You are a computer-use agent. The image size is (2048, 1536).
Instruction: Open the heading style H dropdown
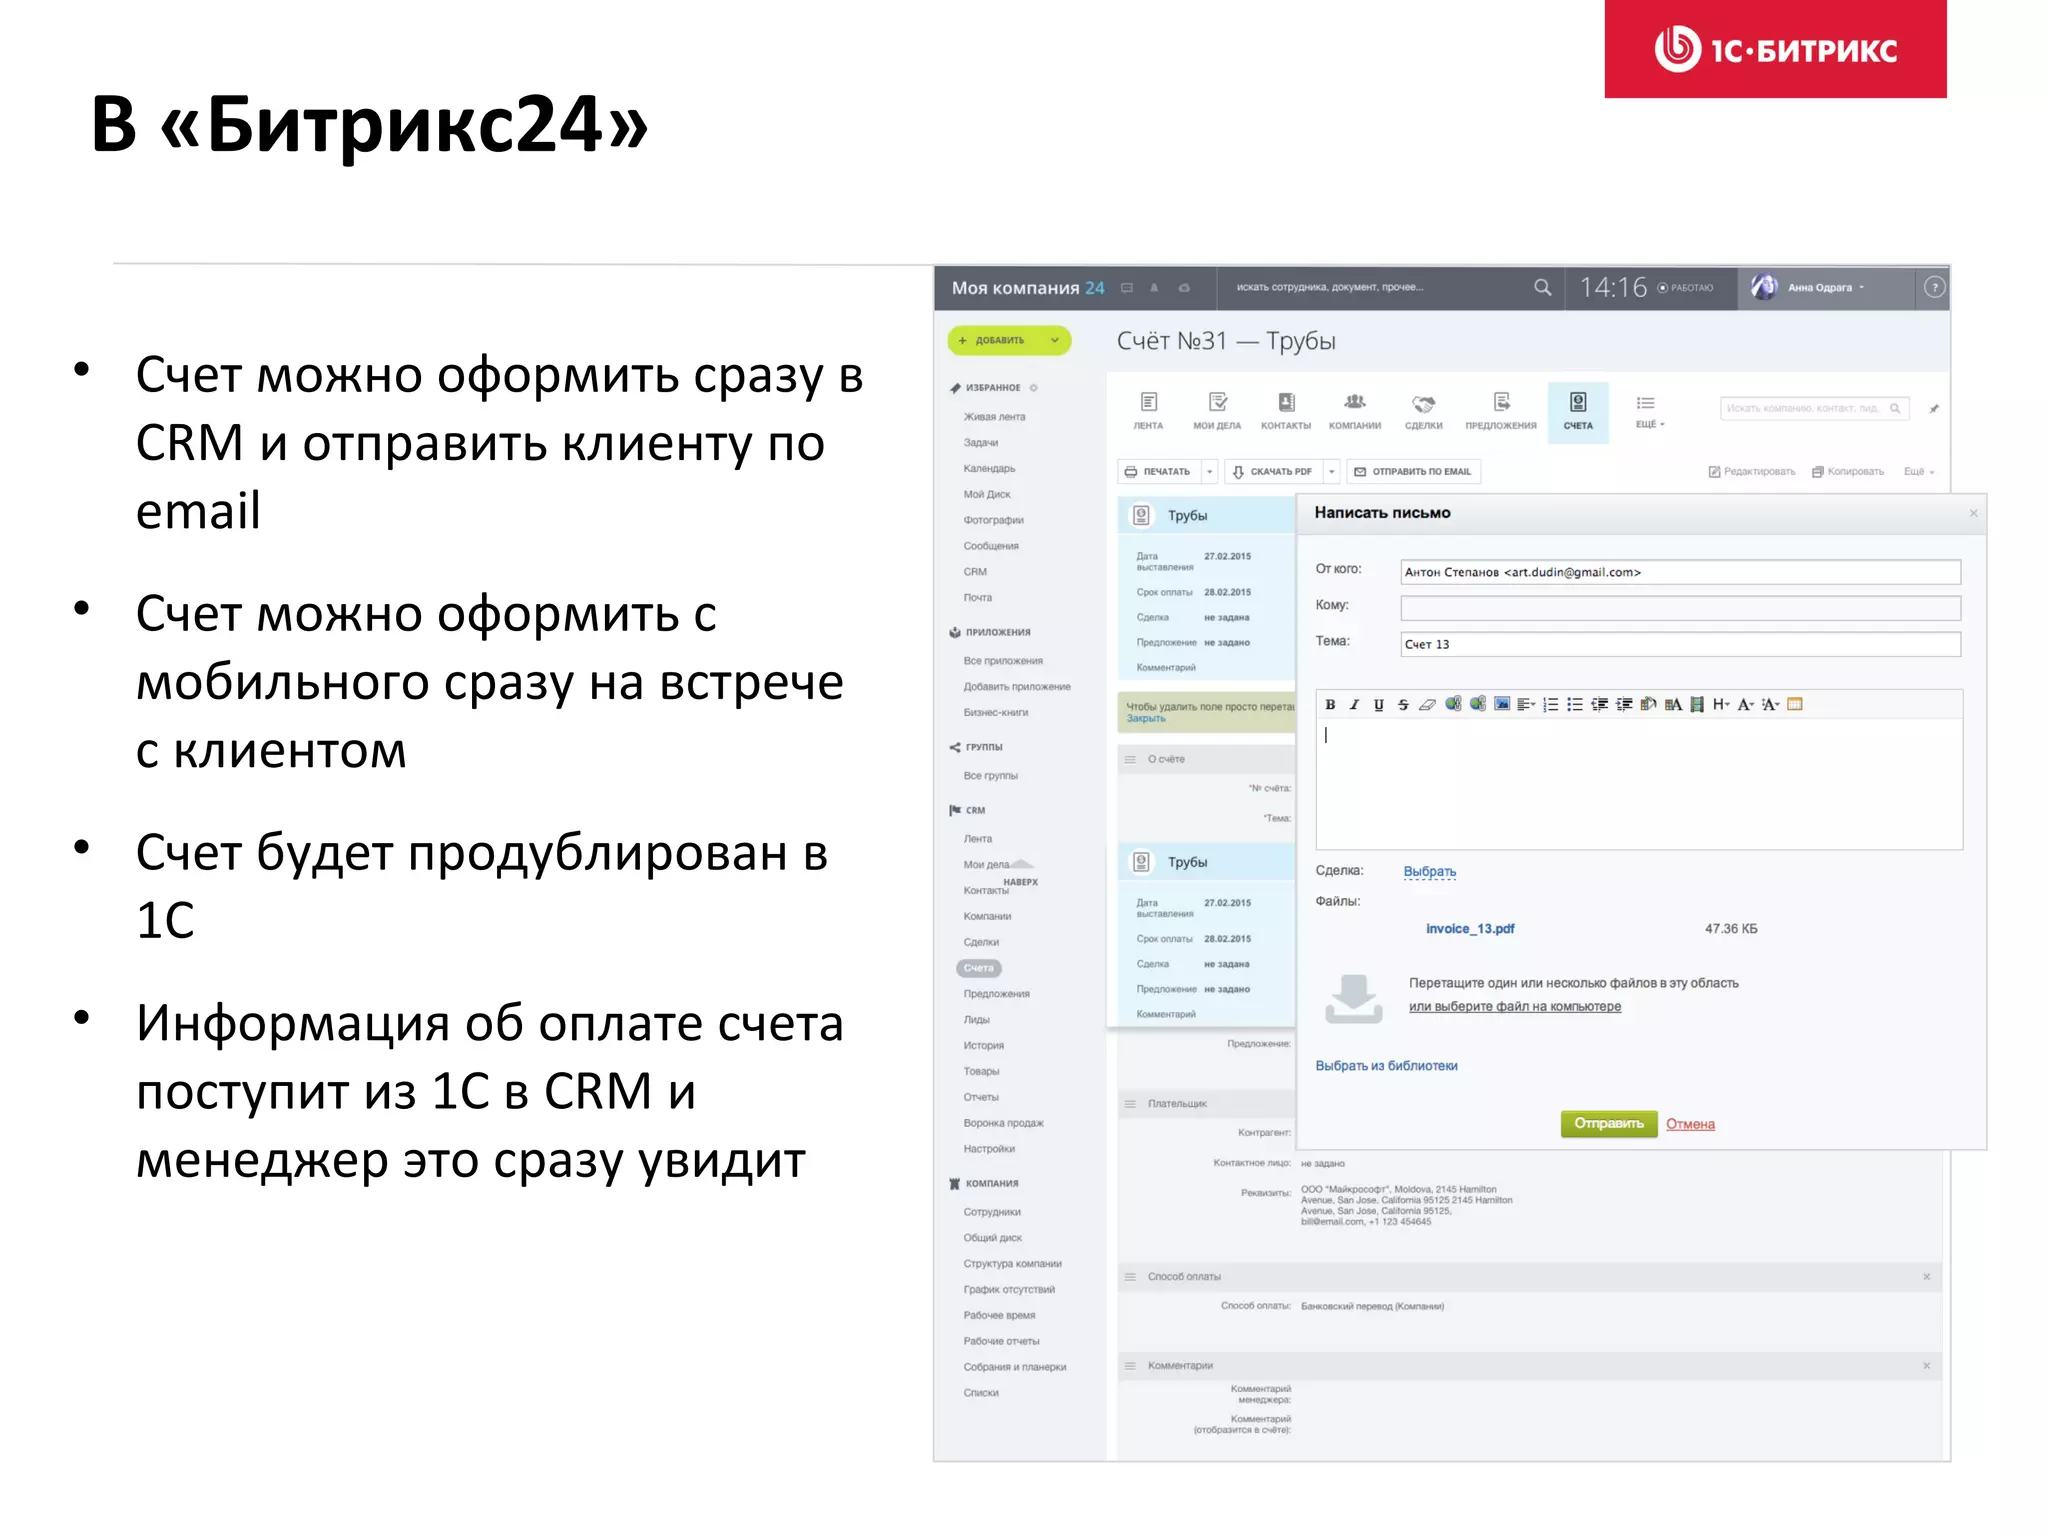pos(1720,704)
